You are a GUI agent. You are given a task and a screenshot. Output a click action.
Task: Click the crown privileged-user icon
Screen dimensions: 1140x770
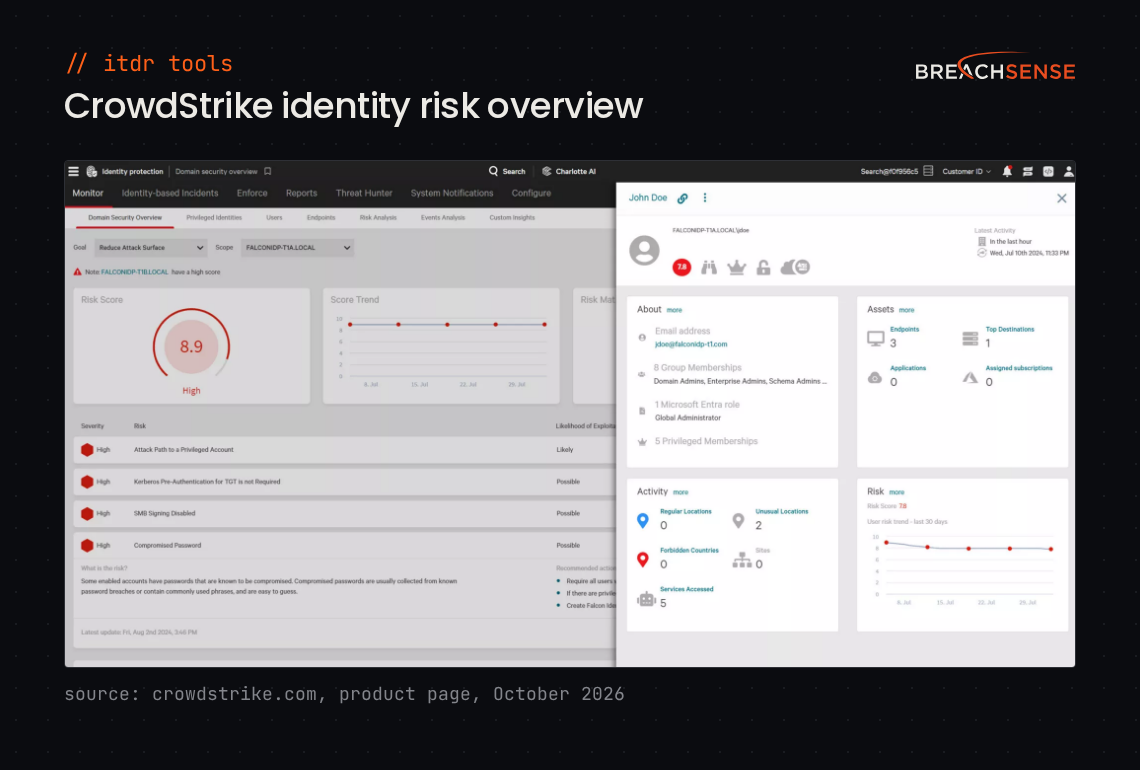click(736, 268)
